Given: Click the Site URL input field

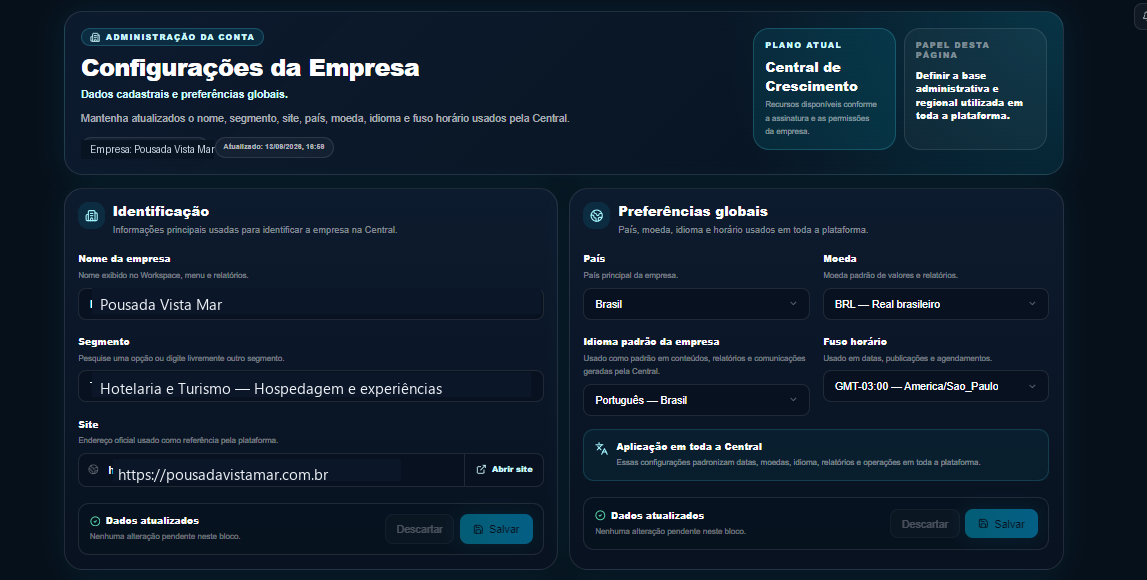Looking at the screenshot, I should (x=271, y=470).
